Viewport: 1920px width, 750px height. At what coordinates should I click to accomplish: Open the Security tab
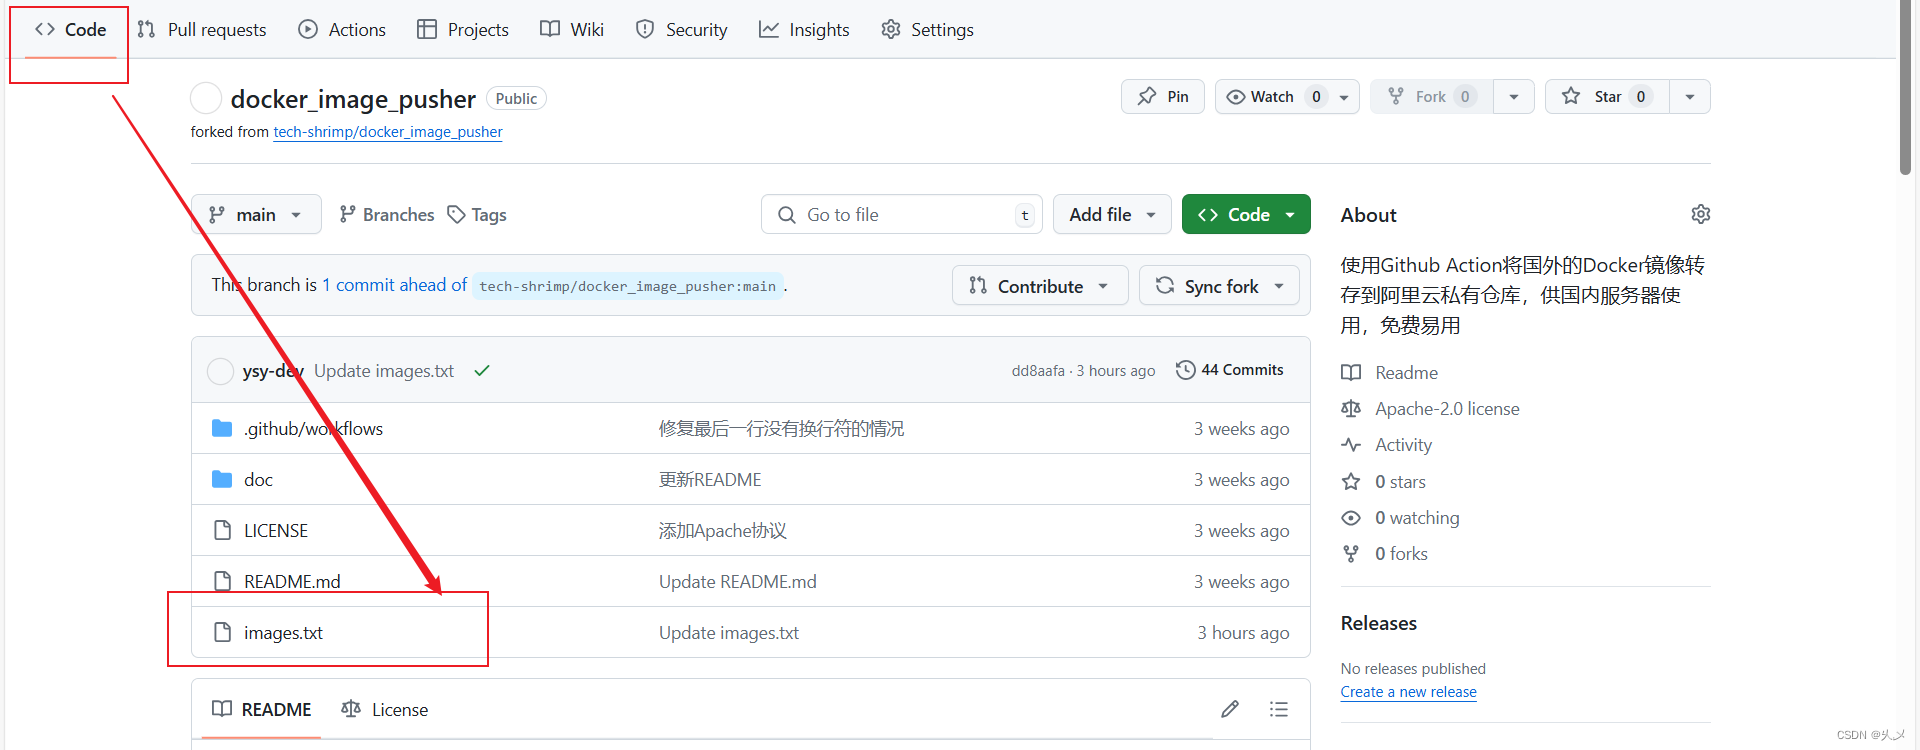682,30
